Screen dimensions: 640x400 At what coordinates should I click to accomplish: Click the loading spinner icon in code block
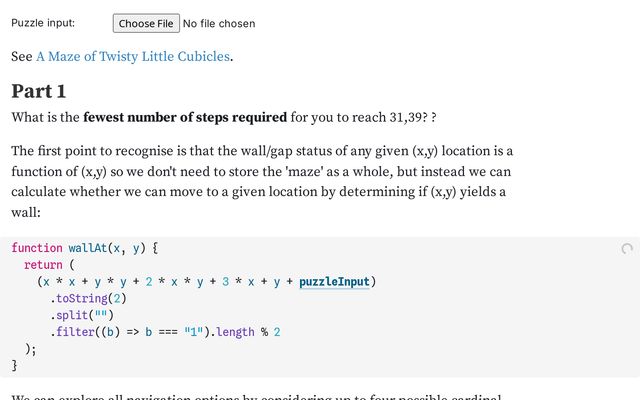(x=627, y=249)
